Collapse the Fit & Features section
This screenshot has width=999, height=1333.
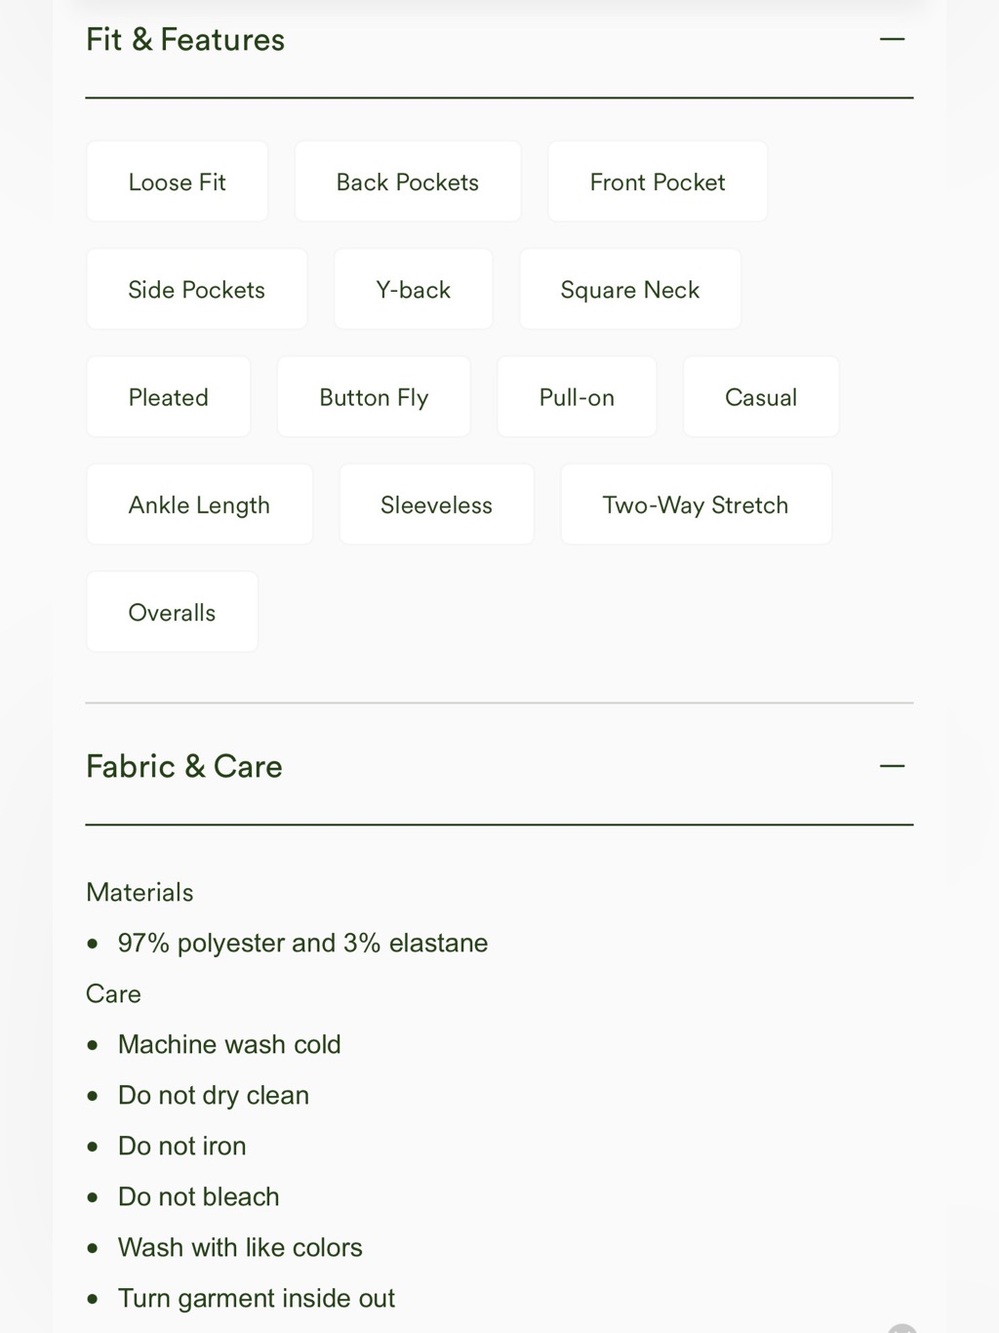891,40
